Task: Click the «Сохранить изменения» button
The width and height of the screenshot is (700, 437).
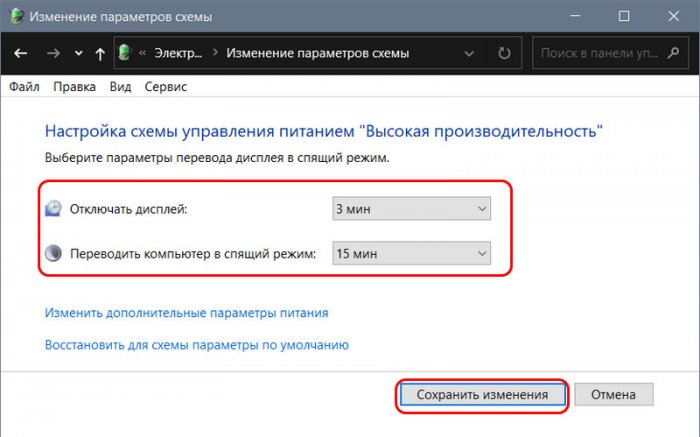Action: pos(482,395)
